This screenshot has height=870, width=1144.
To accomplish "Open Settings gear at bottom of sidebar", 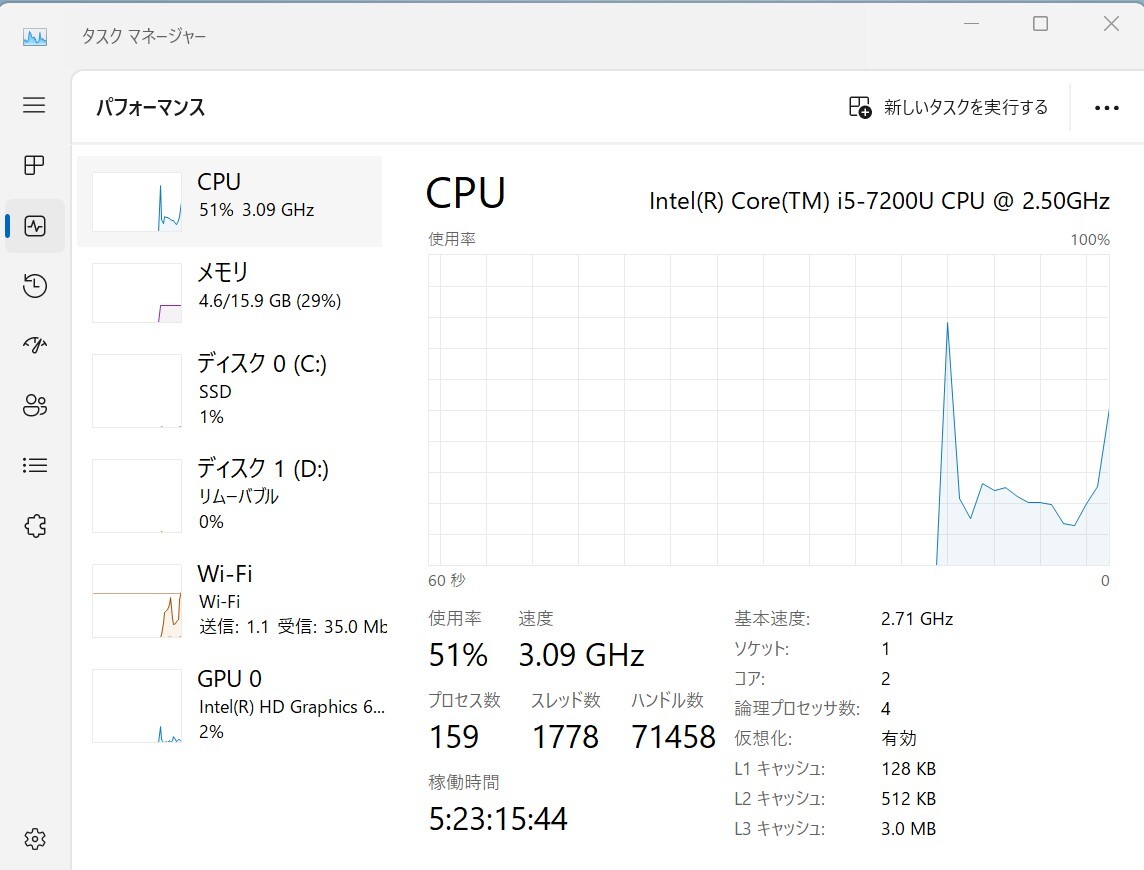I will click(x=34, y=839).
